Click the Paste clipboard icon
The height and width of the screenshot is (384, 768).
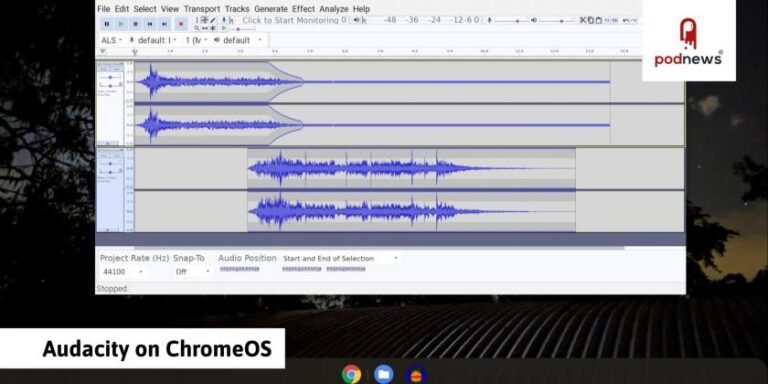[x=599, y=20]
